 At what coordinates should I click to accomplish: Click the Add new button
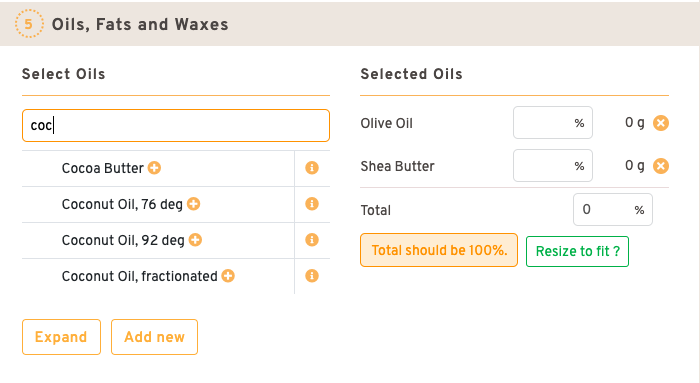click(x=154, y=337)
